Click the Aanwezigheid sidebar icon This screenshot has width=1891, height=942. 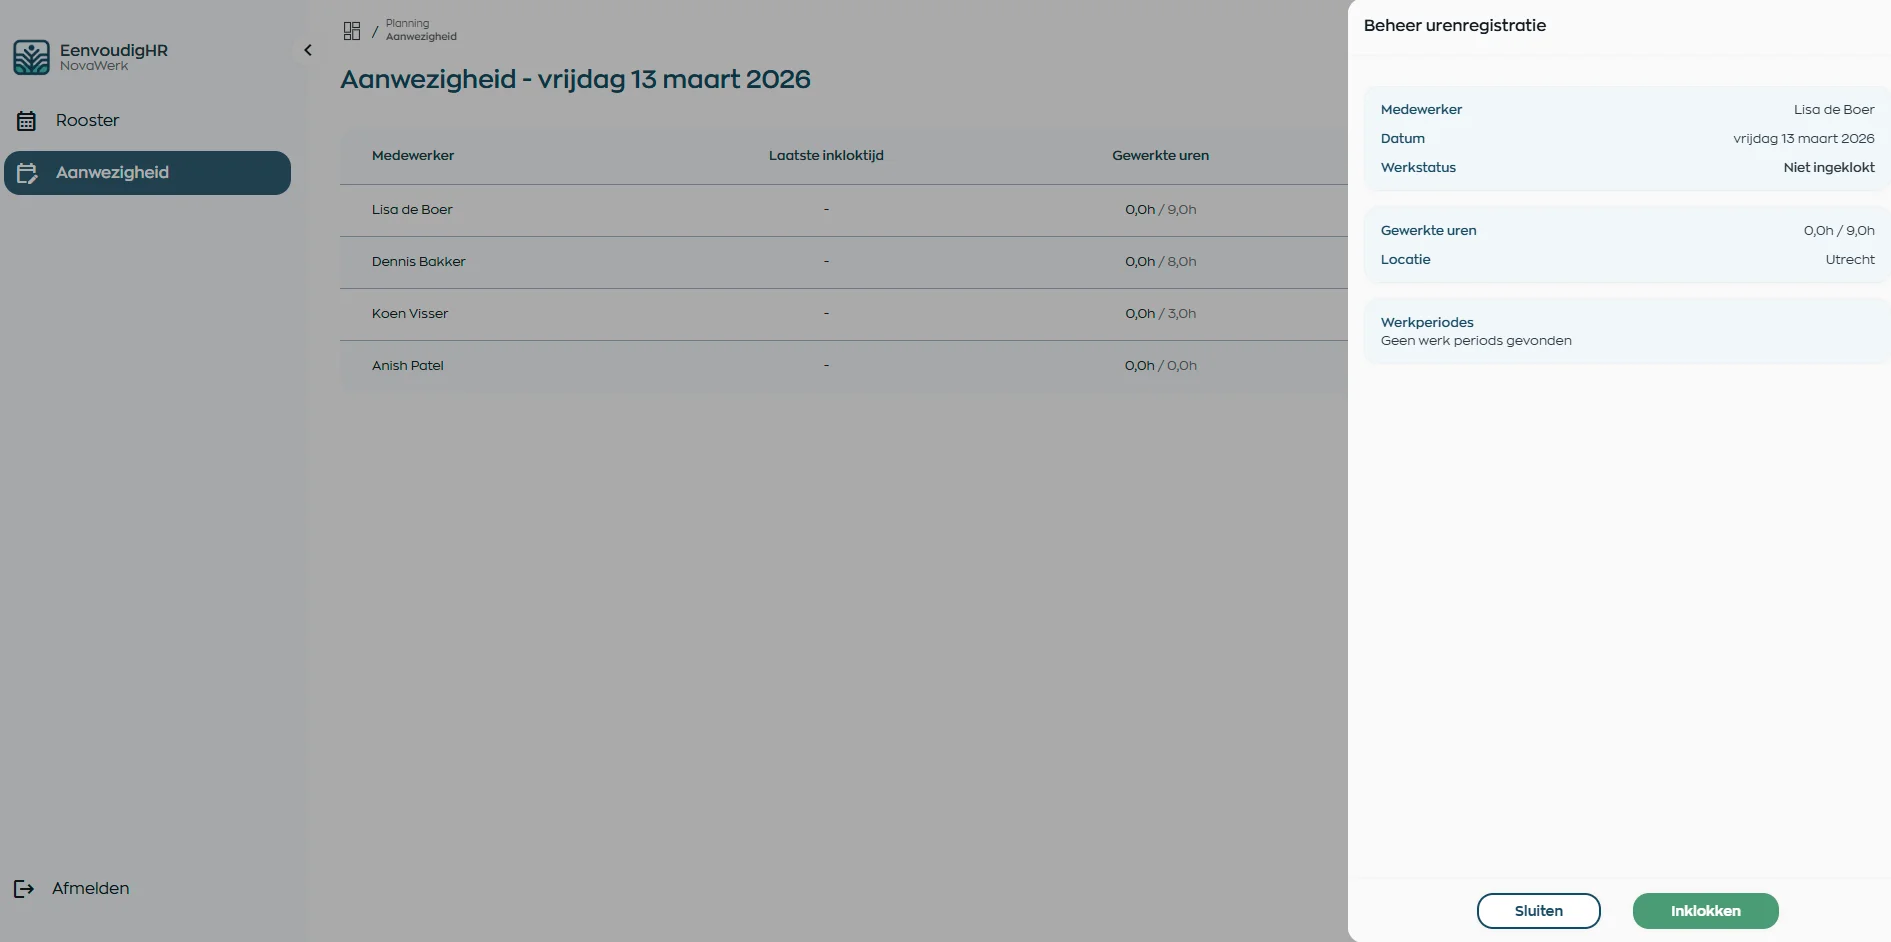point(27,173)
